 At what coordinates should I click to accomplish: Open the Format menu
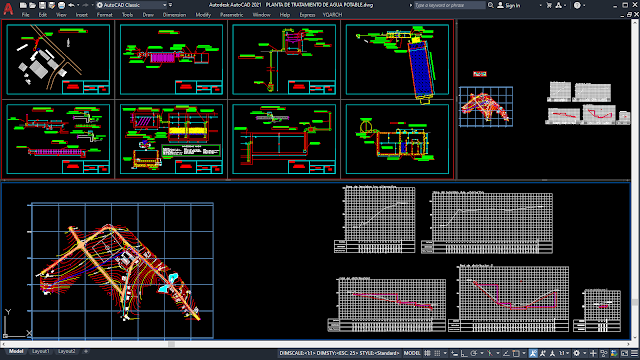[x=104, y=15]
